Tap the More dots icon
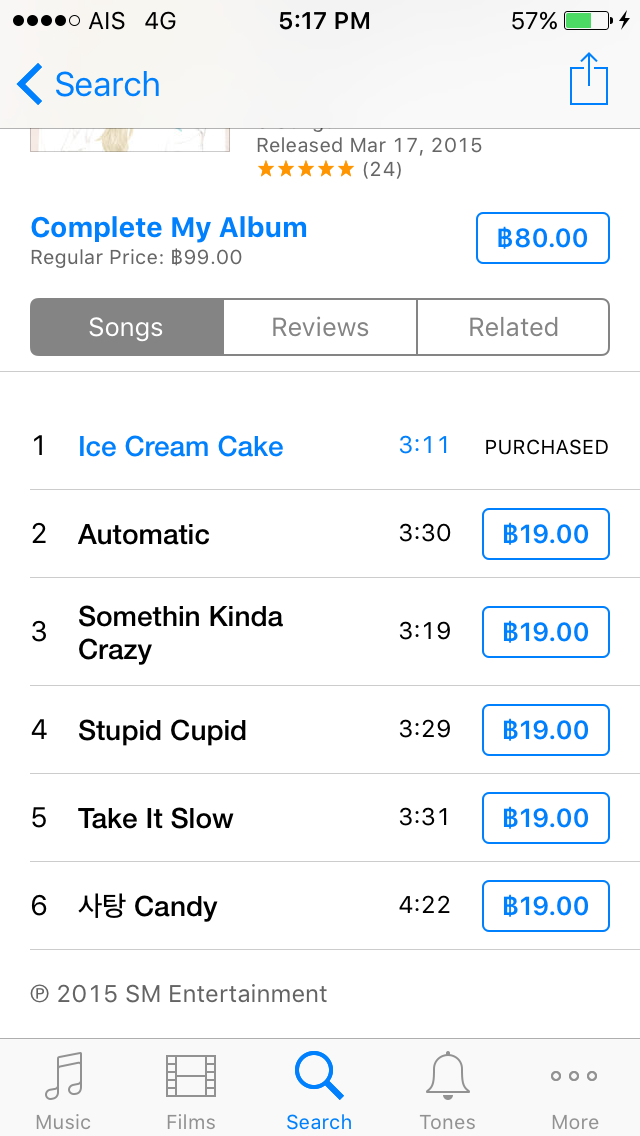 (575, 1076)
